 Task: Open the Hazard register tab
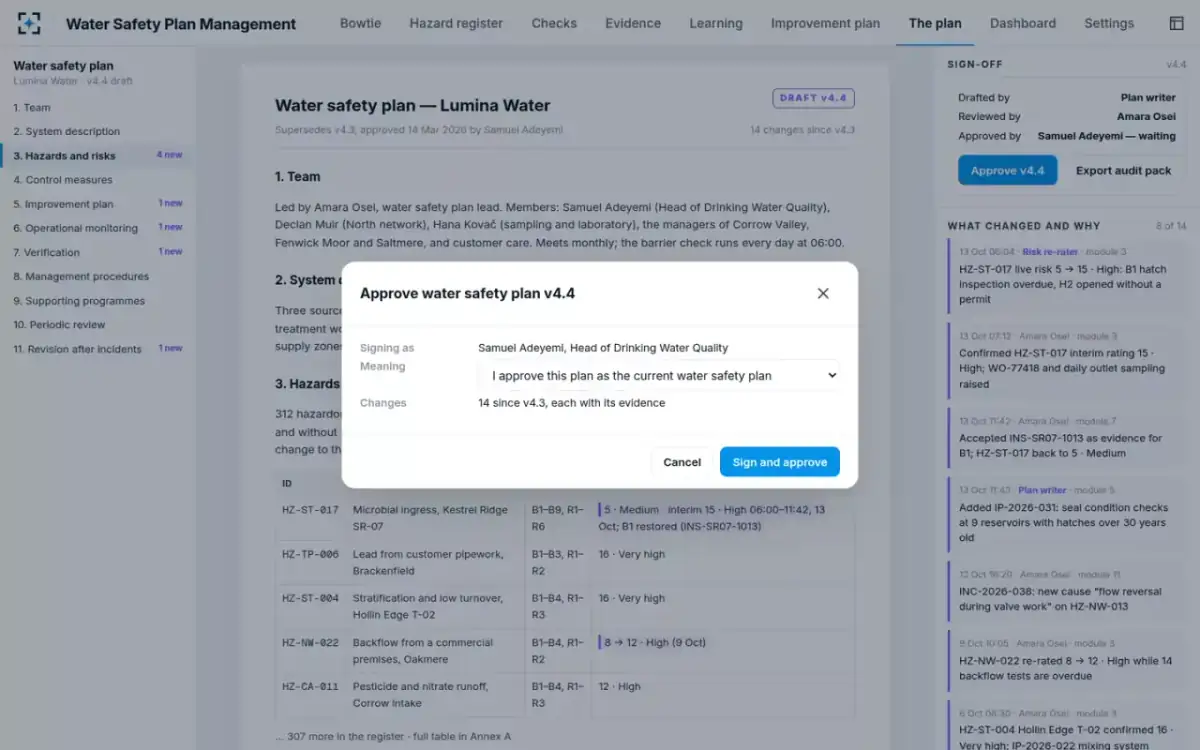click(456, 23)
